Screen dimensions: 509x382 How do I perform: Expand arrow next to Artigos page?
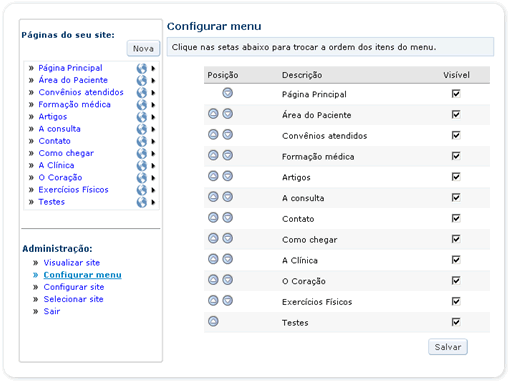tap(153, 117)
